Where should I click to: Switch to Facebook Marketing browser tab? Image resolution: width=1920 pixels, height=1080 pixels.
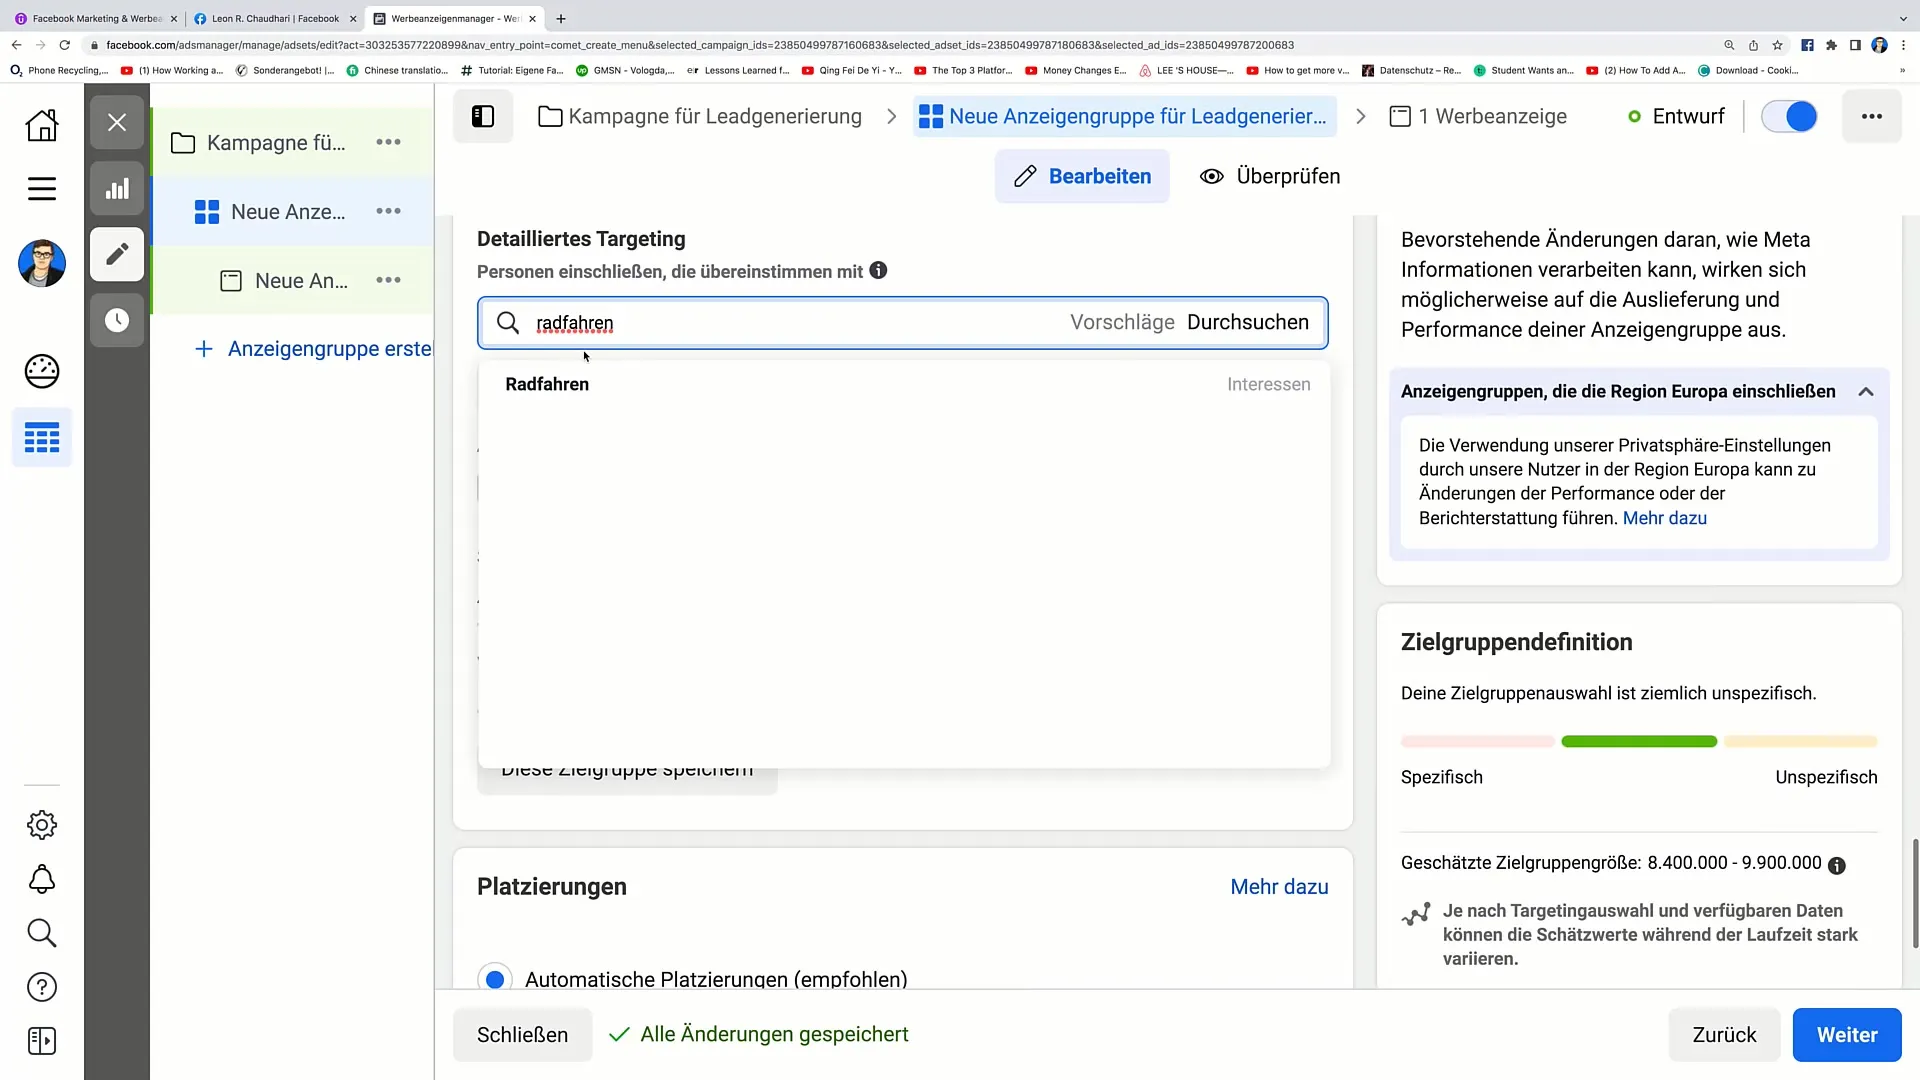click(96, 18)
